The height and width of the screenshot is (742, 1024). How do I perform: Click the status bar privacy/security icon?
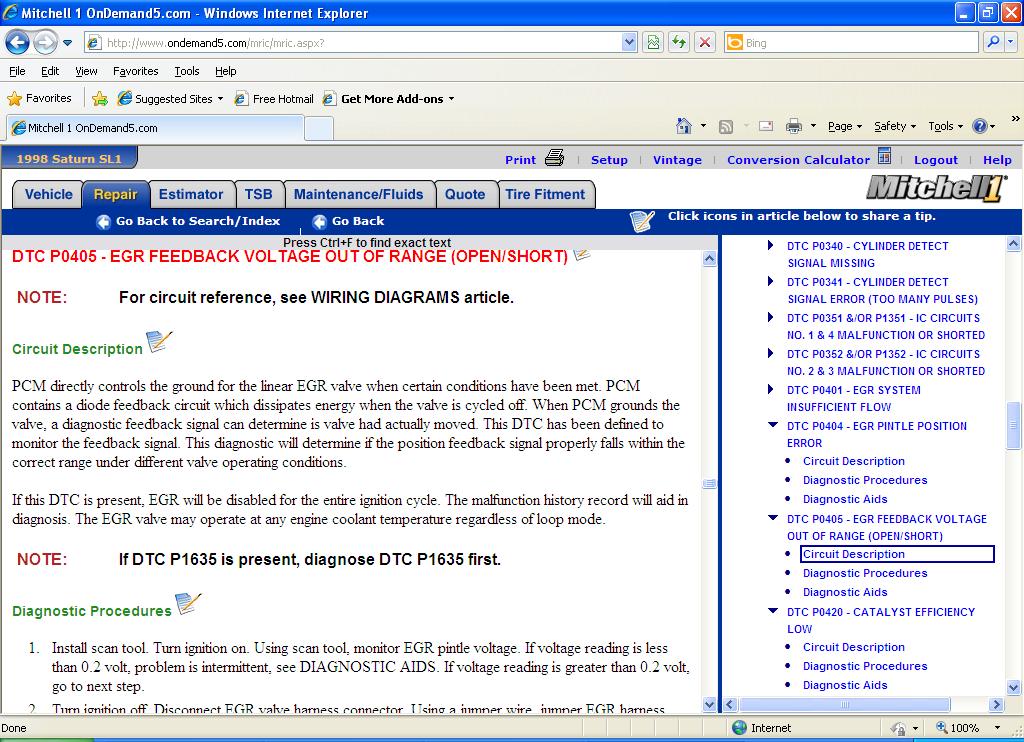(899, 728)
